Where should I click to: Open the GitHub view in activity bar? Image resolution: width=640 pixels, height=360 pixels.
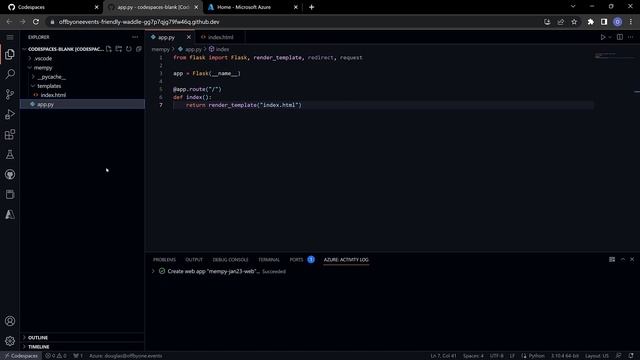click(x=10, y=174)
